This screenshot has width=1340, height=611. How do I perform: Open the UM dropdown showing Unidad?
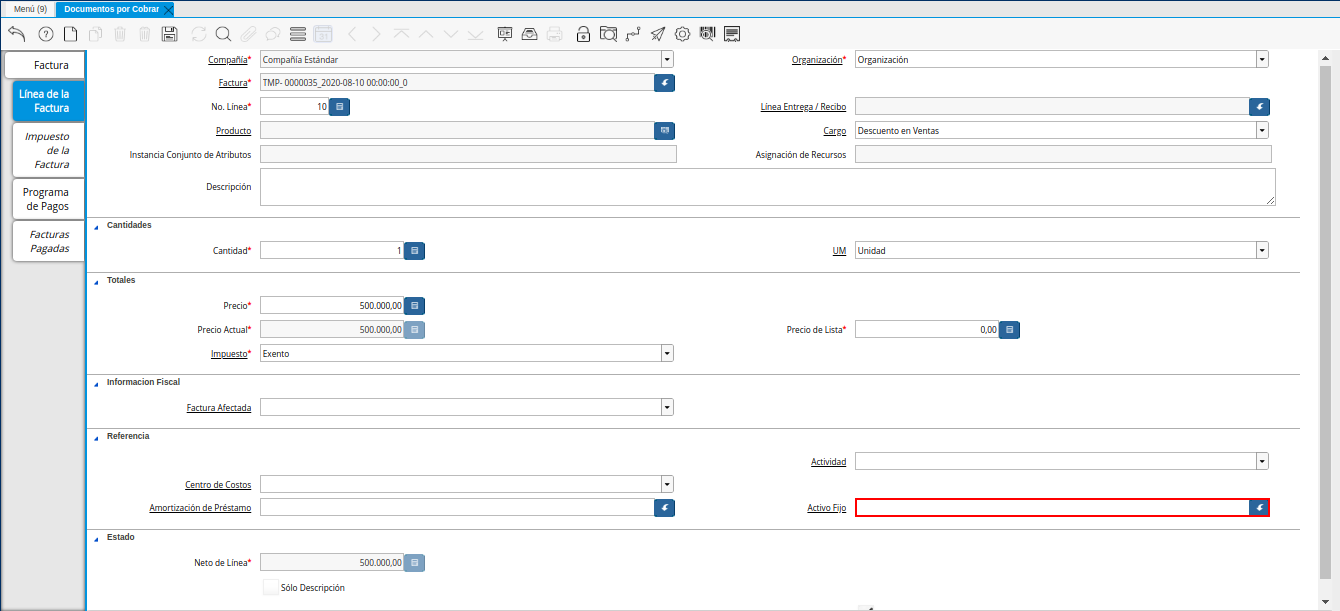coord(1261,250)
